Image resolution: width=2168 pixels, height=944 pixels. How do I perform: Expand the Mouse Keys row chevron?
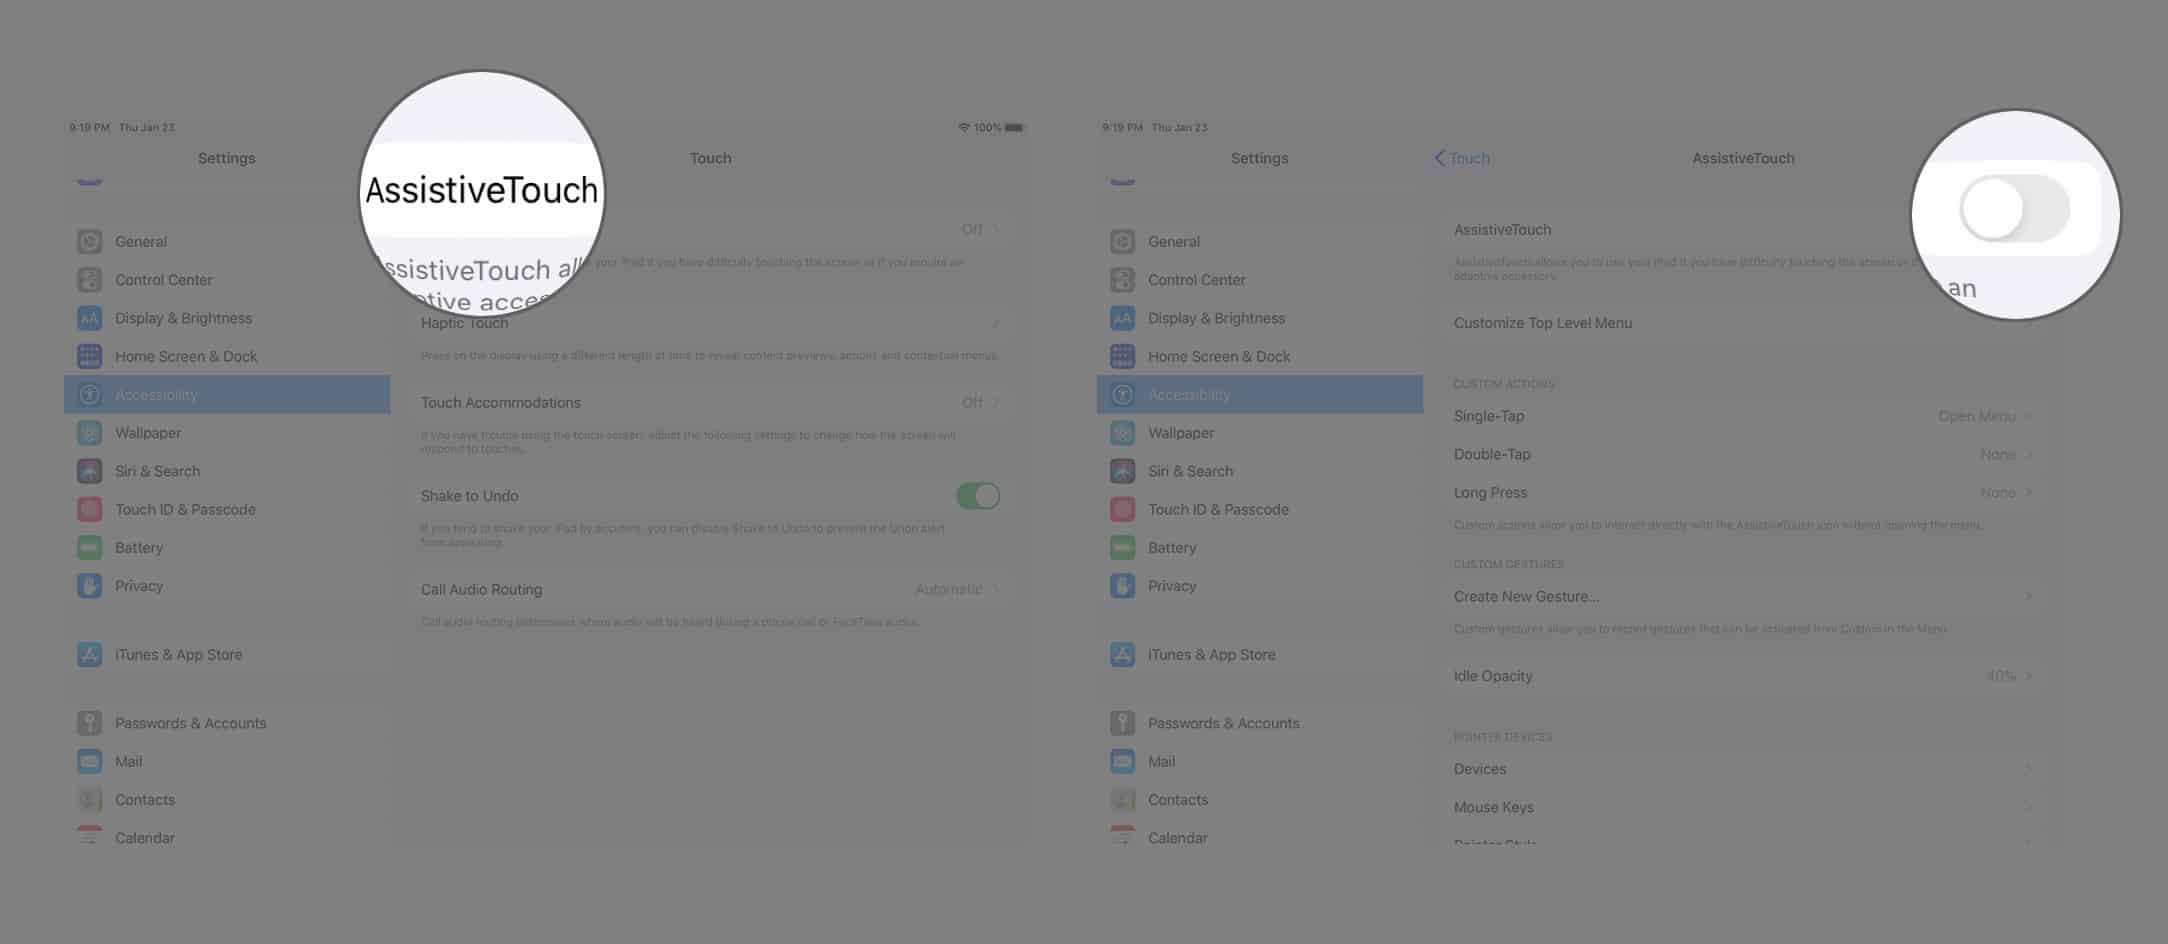(x=2029, y=807)
